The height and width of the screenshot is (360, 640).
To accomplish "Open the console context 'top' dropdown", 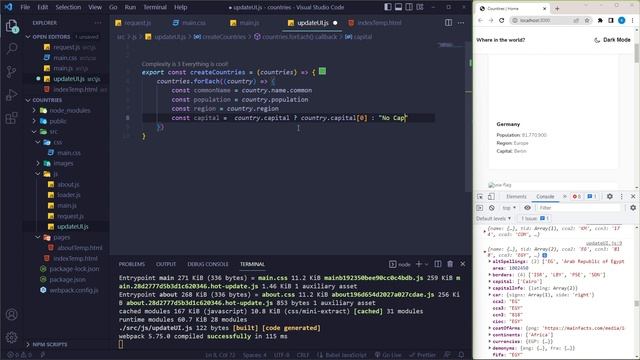I will click(509, 208).
